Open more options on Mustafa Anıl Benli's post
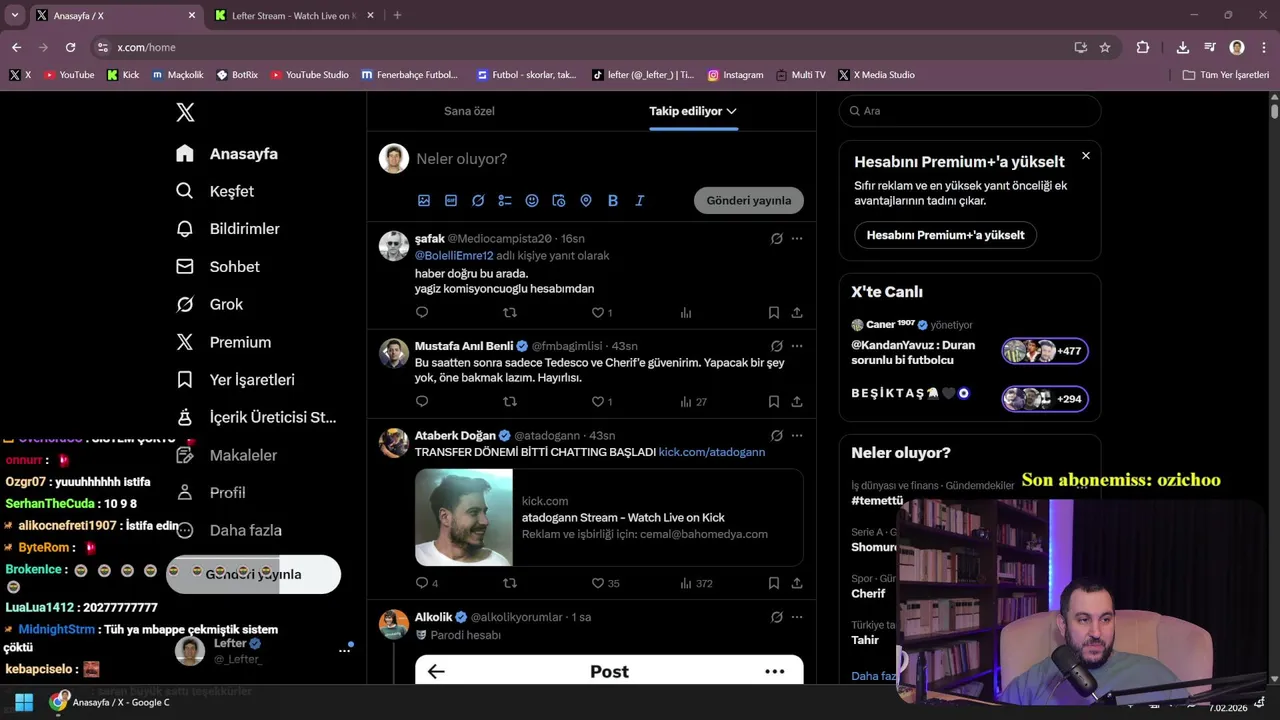 tap(797, 346)
